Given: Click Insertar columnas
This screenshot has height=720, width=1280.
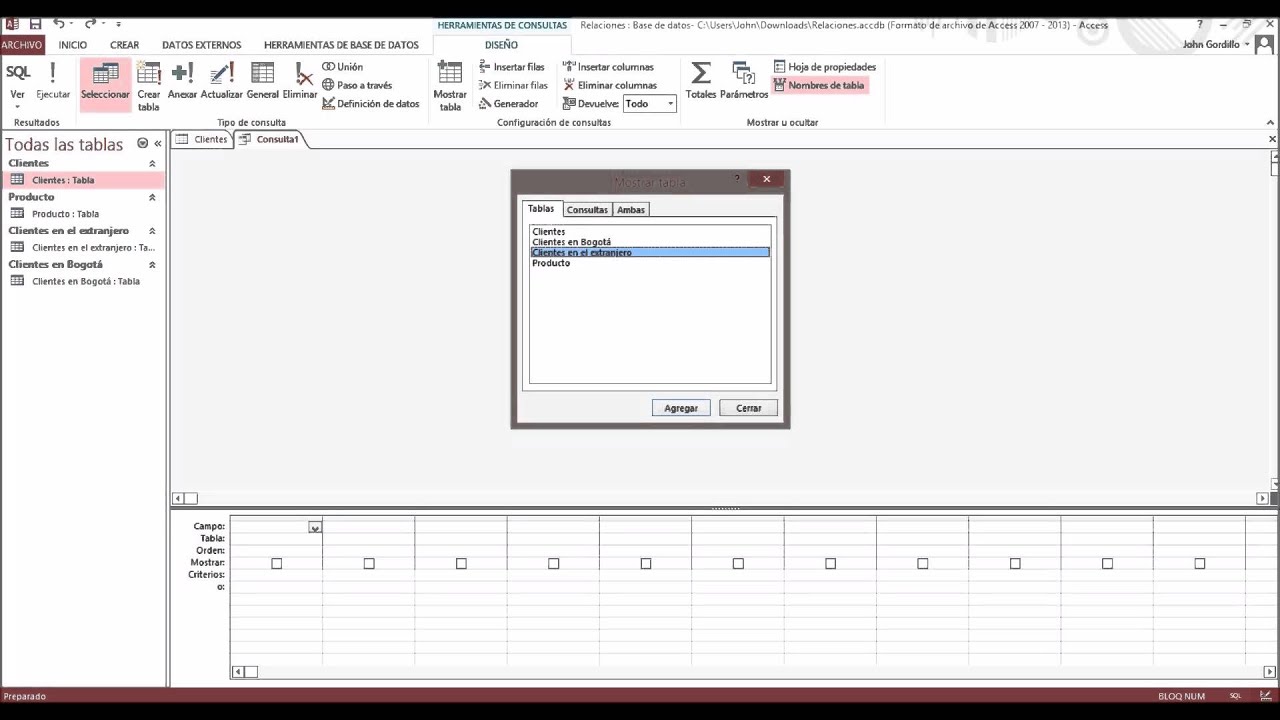Looking at the screenshot, I should [608, 67].
